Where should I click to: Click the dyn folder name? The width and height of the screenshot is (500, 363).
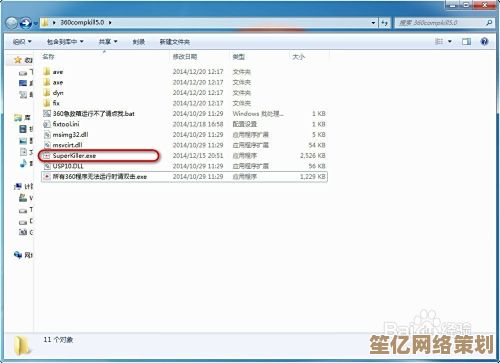pos(58,93)
